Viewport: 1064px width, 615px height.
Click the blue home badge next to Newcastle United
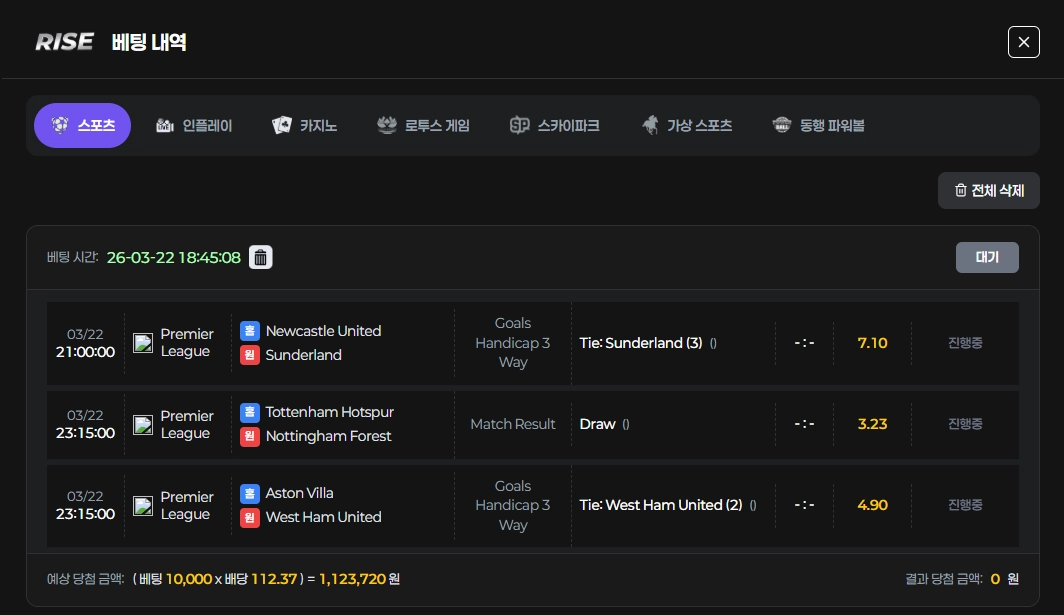(250, 331)
